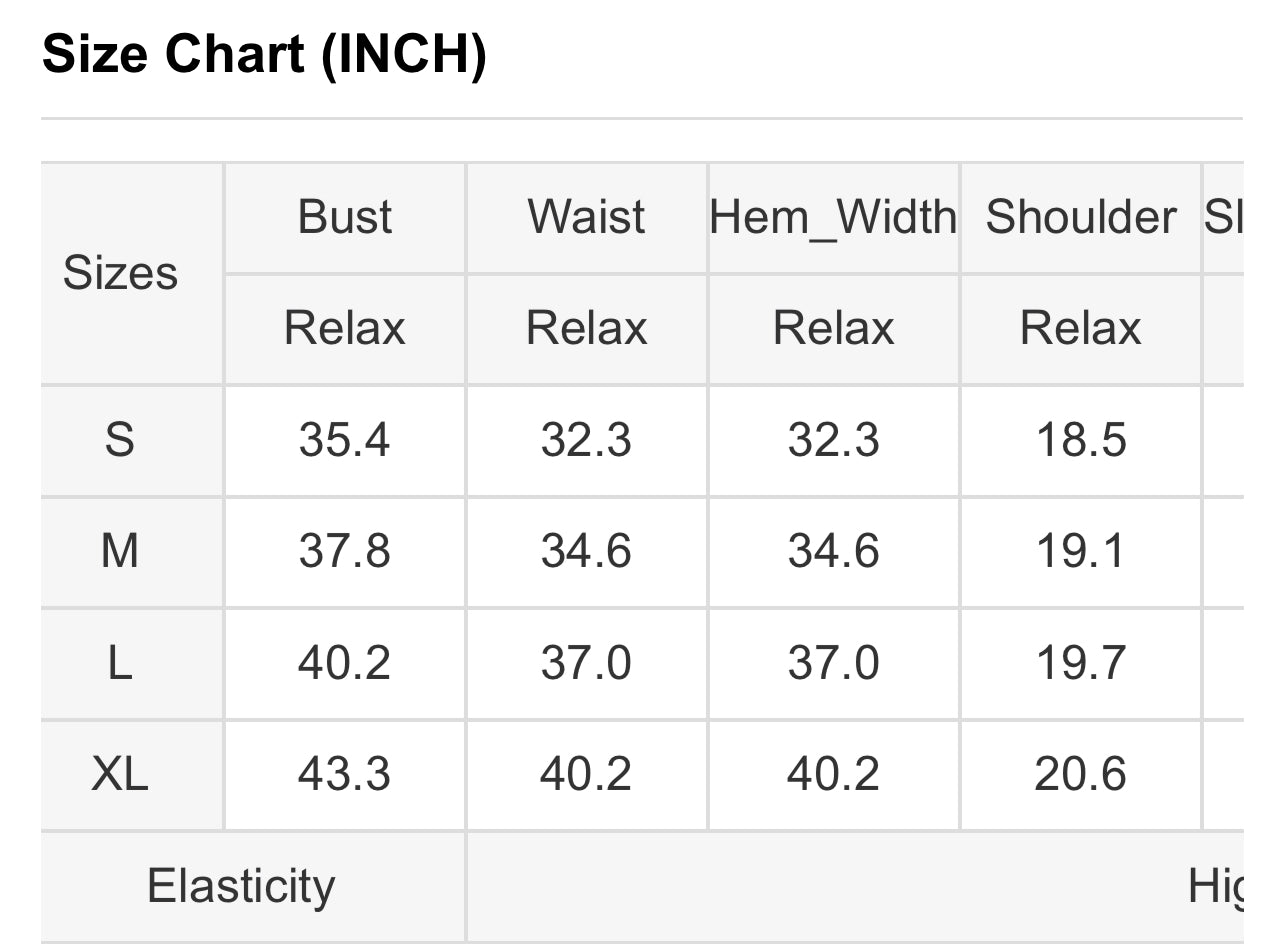The image size is (1284, 950).
Task: Select the M size row label
Action: [120, 551]
